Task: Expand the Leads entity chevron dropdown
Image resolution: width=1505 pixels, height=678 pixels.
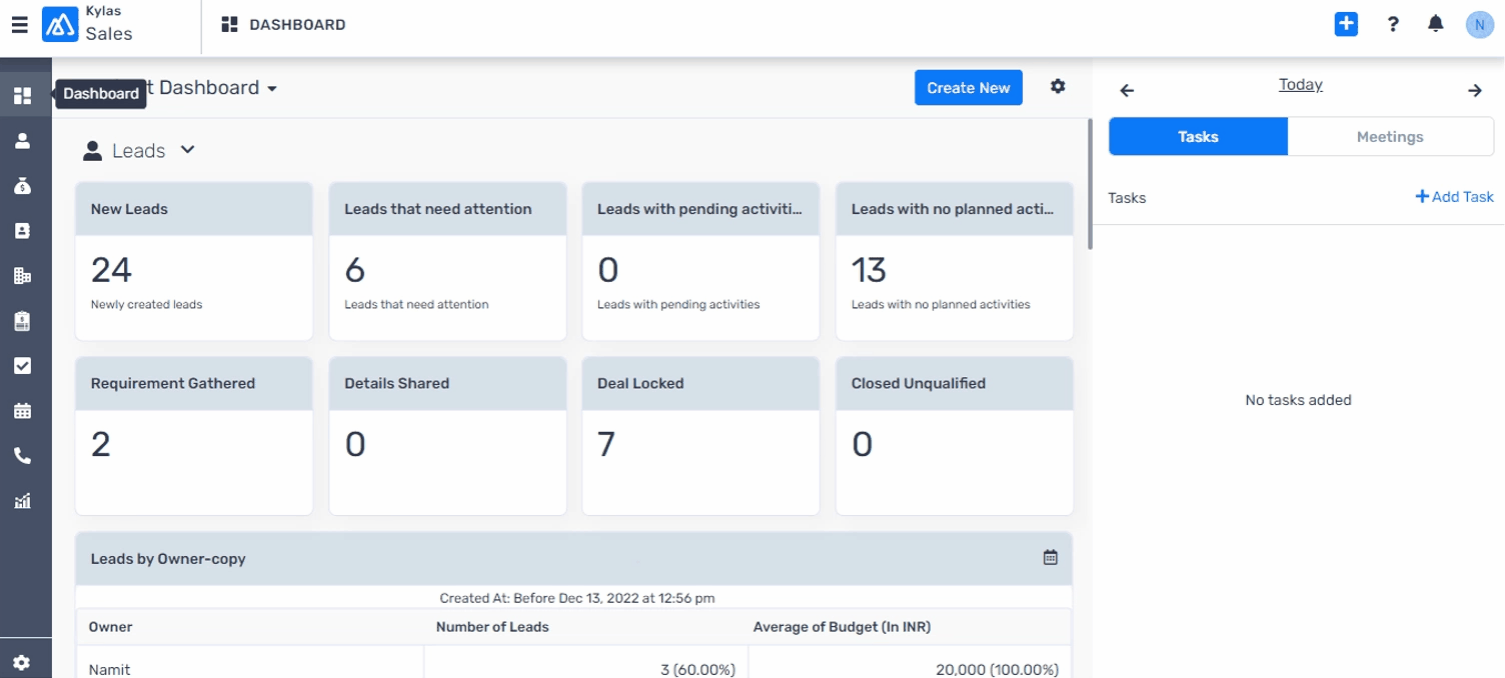Action: 187,150
